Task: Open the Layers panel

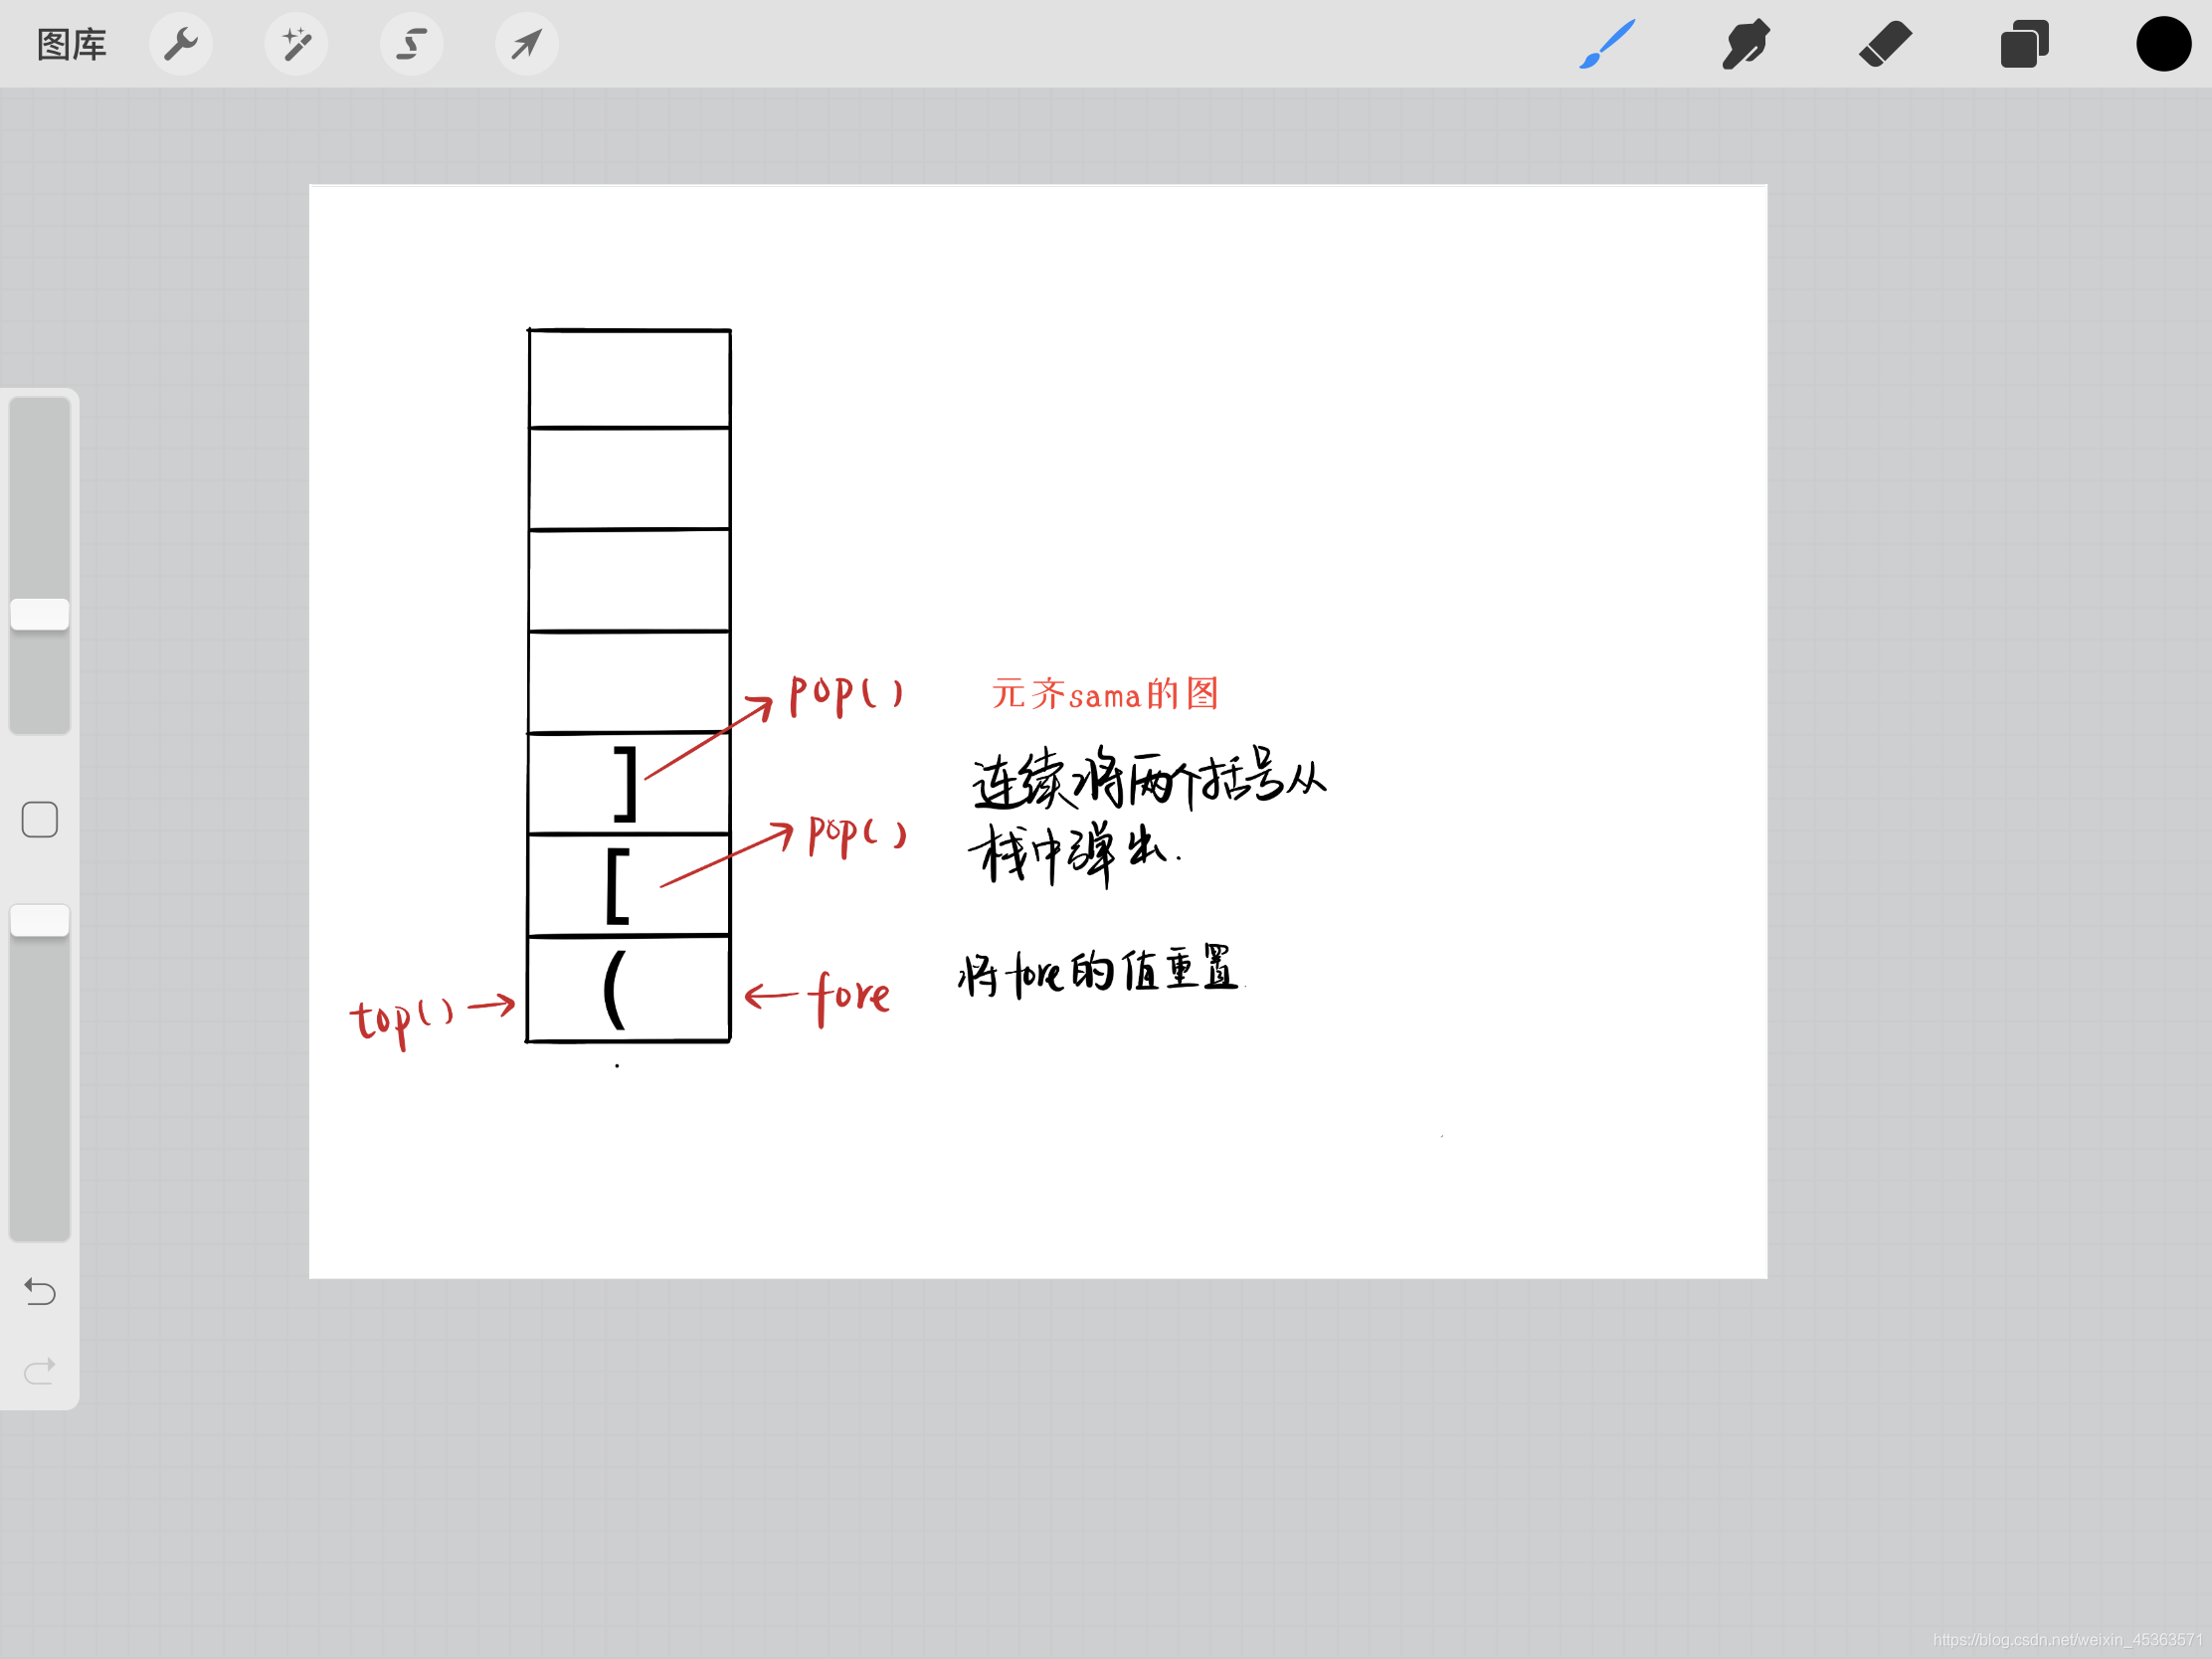Action: (x=2024, y=44)
